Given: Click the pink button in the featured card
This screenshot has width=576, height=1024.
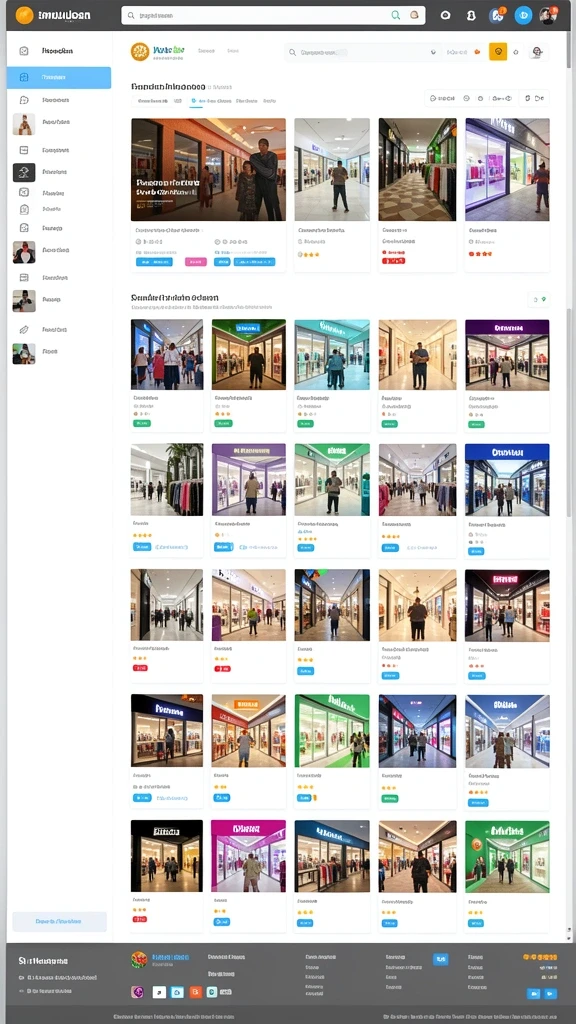Looking at the screenshot, I should coord(196,262).
